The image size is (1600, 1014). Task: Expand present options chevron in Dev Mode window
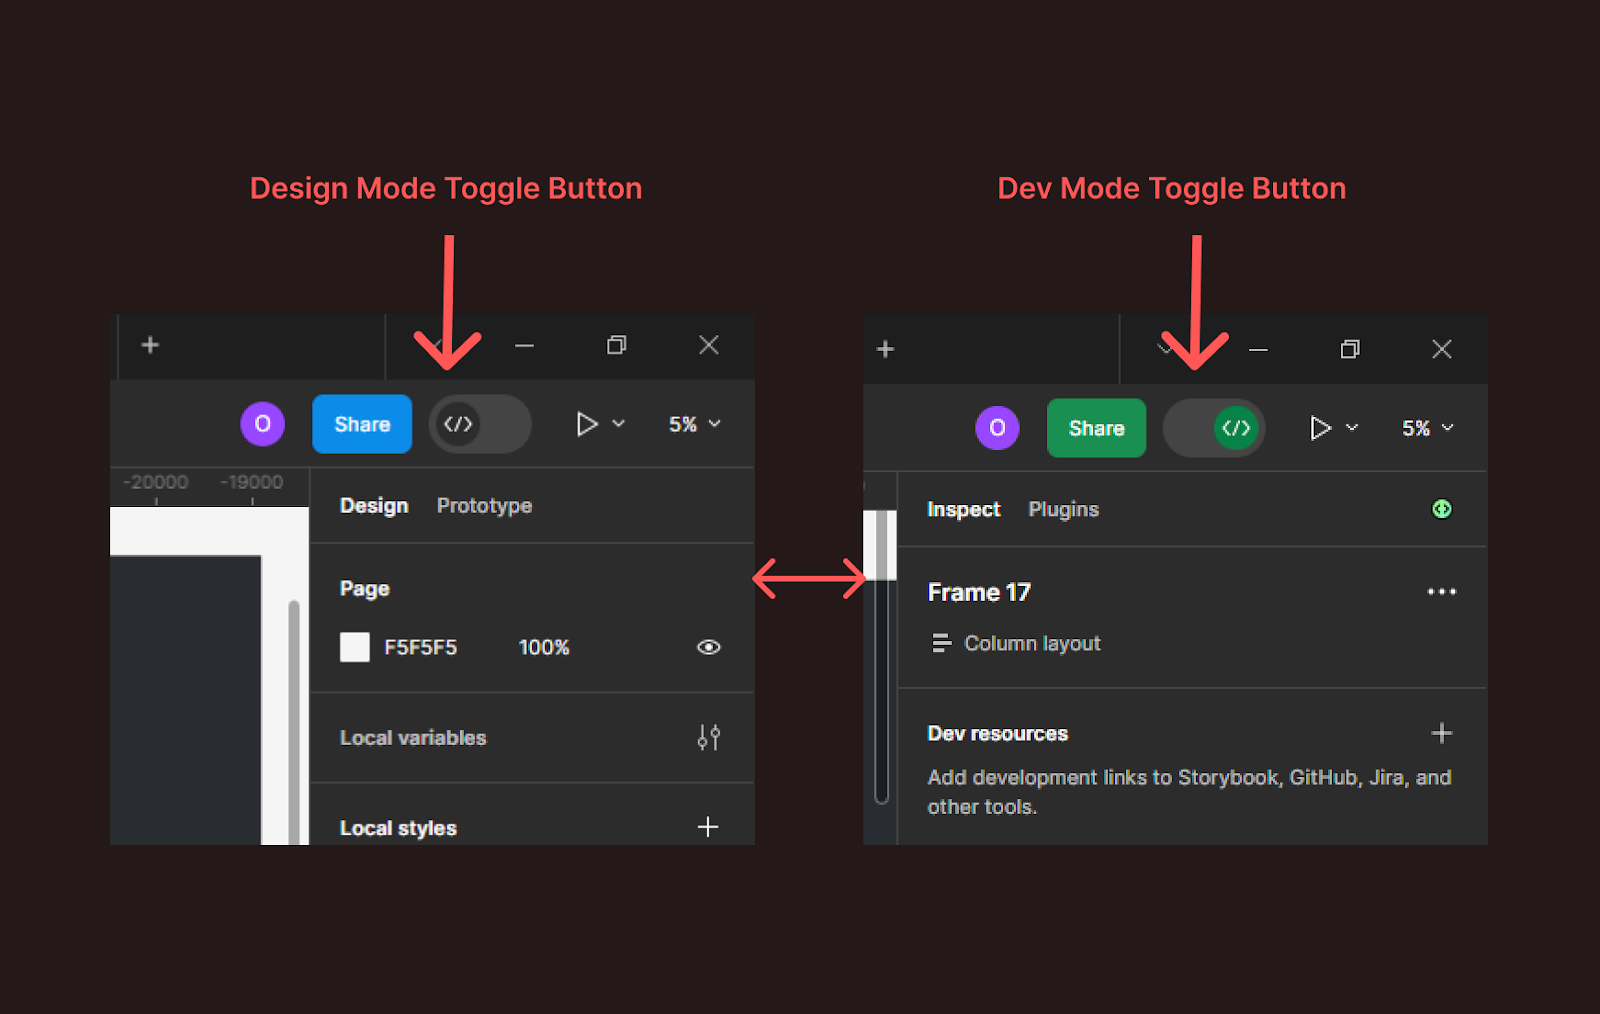[x=1352, y=428]
